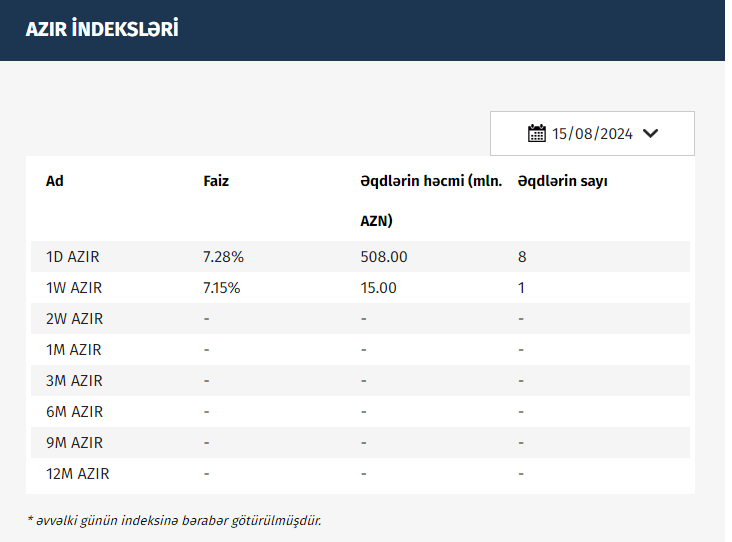Viewport: 732px width, 542px height.
Task: Expand the date dropdown chevron arrow
Action: click(650, 133)
